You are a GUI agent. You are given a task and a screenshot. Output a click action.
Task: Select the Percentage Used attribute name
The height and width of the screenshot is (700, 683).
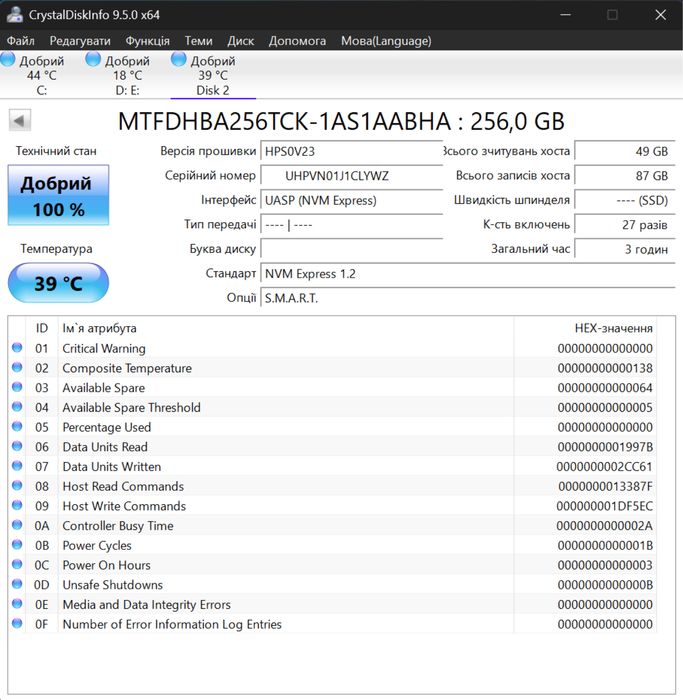[x=107, y=427]
